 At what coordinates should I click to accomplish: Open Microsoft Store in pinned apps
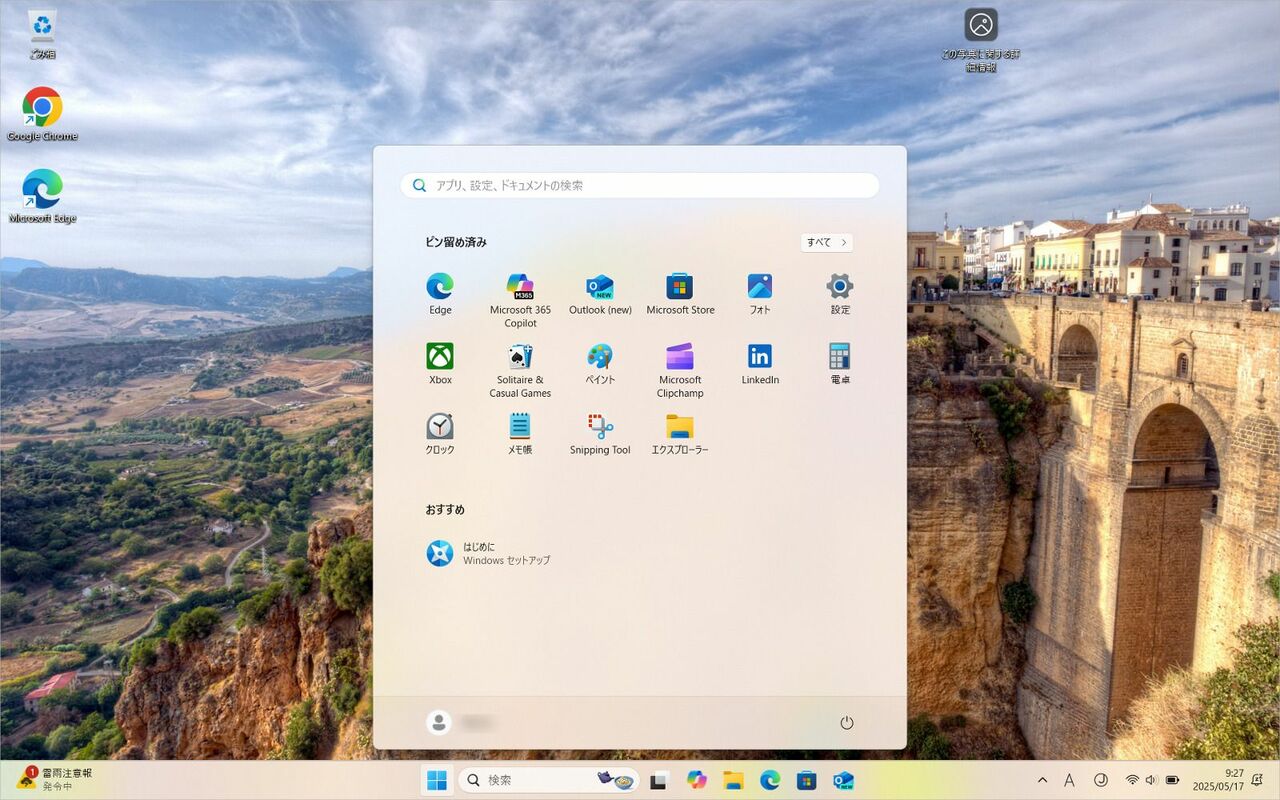click(680, 294)
